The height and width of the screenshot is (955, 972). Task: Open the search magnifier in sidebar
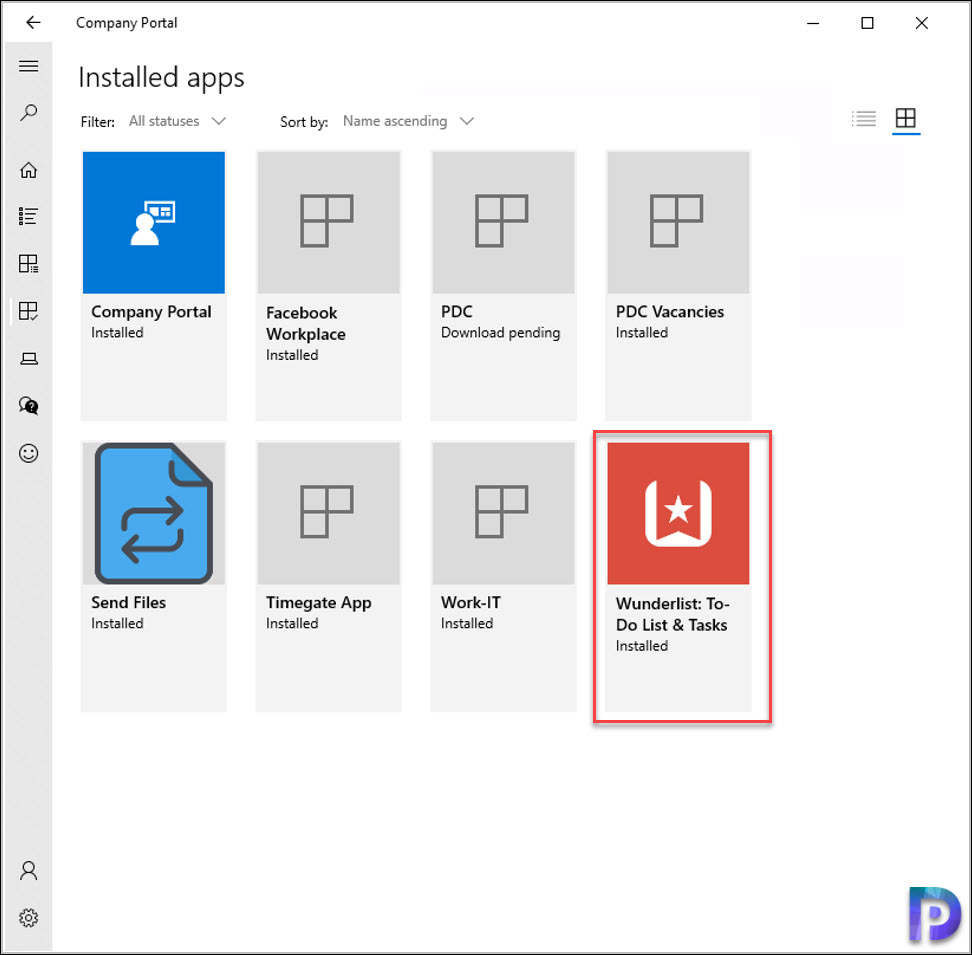coord(29,112)
